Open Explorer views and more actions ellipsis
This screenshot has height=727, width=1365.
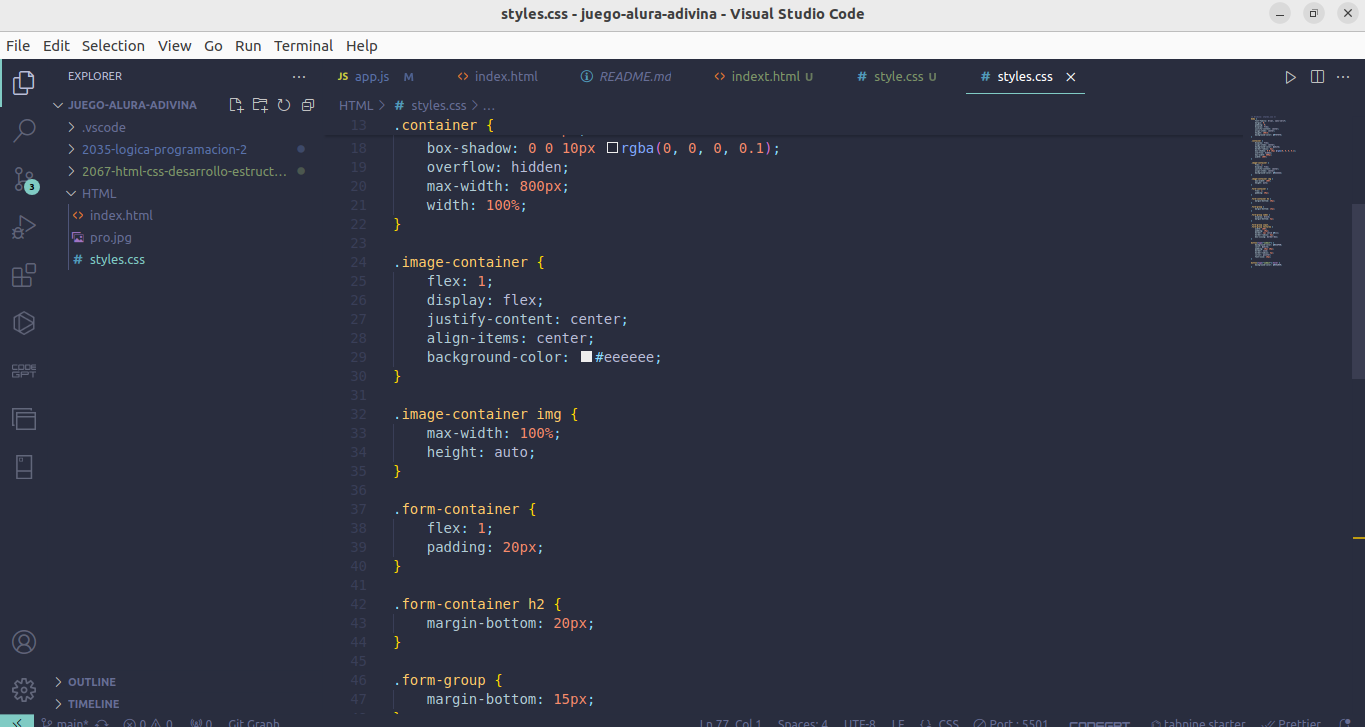[299, 76]
